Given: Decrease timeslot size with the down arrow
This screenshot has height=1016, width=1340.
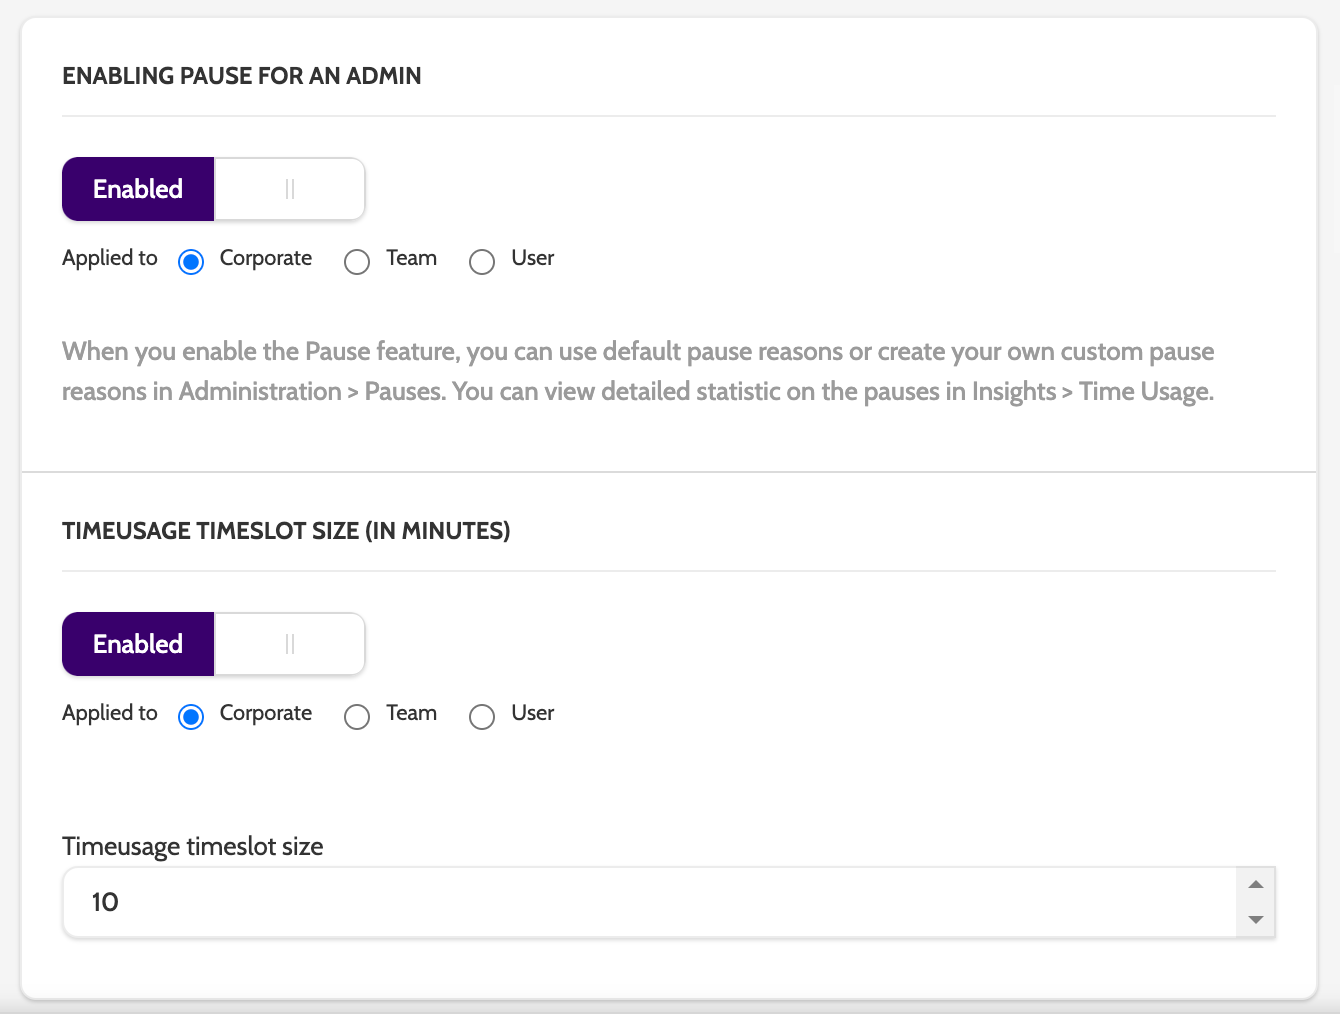Looking at the screenshot, I should click(x=1256, y=920).
